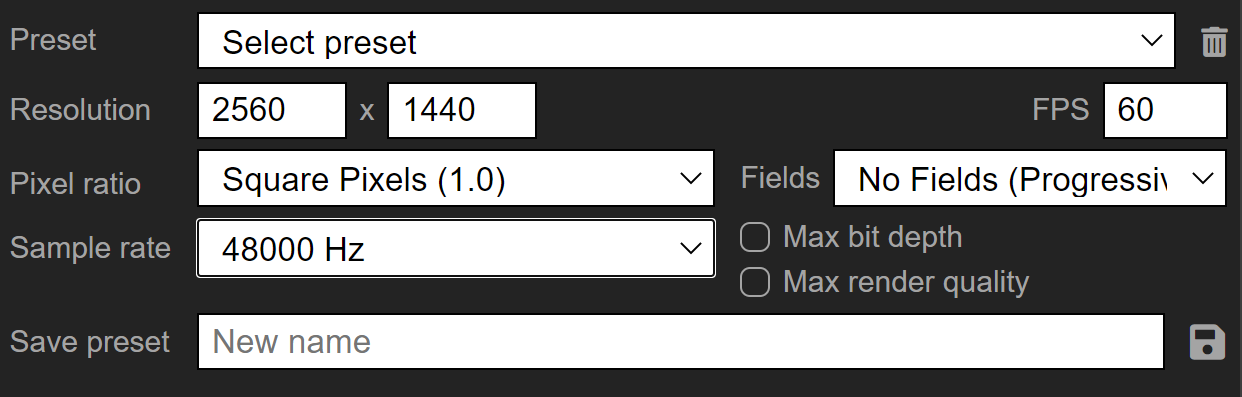Viewport: 1242px width, 397px height.
Task: Enable the Max render quality checkbox
Action: click(754, 282)
